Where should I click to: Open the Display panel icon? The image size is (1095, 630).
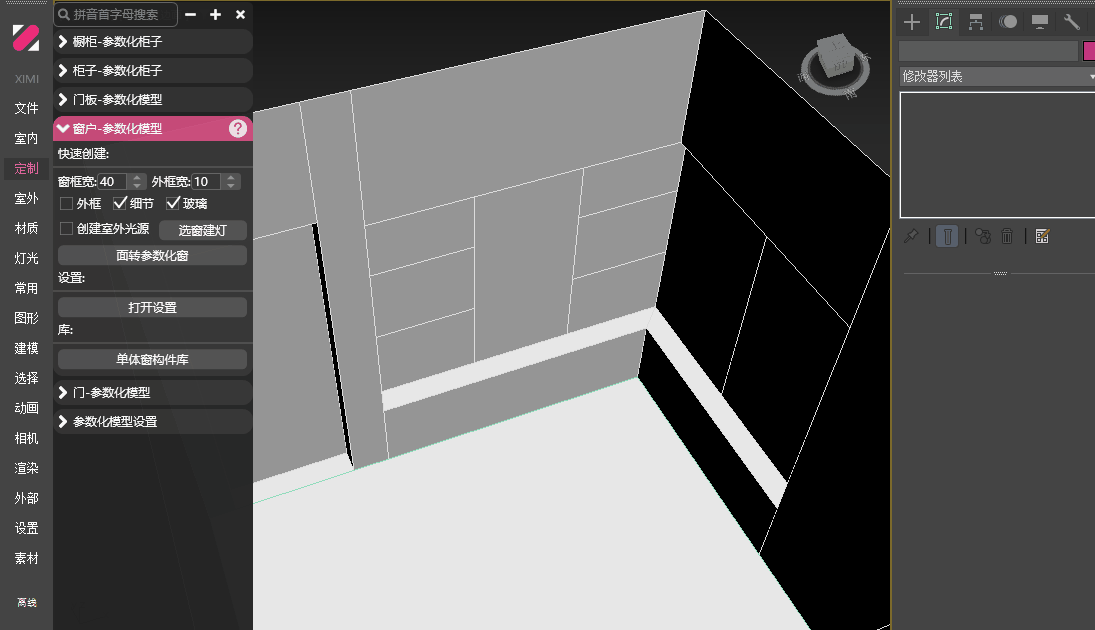tap(1040, 22)
